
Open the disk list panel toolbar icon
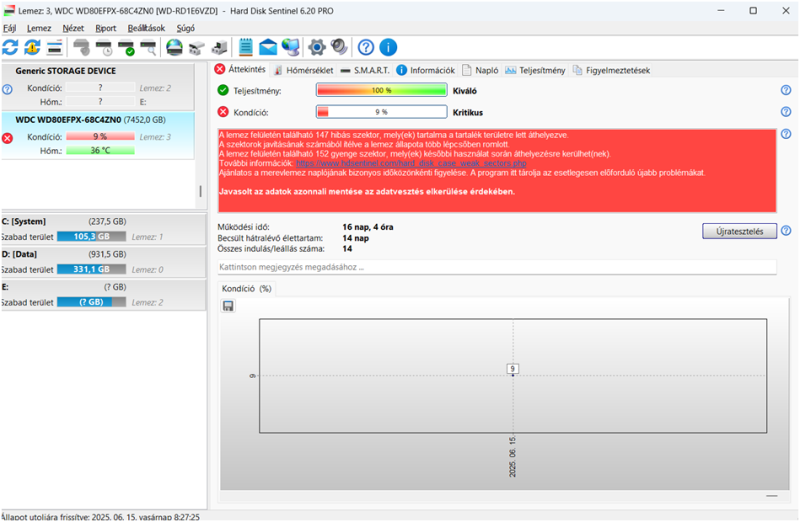[54, 47]
